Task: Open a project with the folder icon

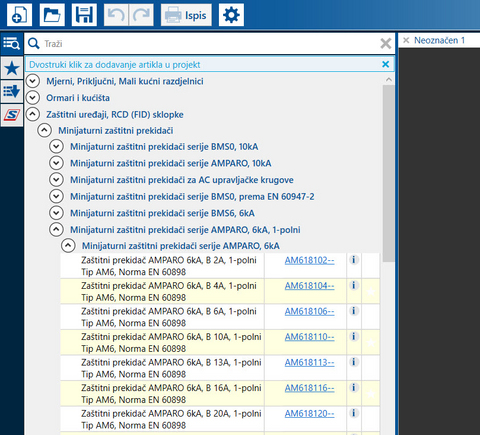Action: pyautogui.click(x=52, y=15)
